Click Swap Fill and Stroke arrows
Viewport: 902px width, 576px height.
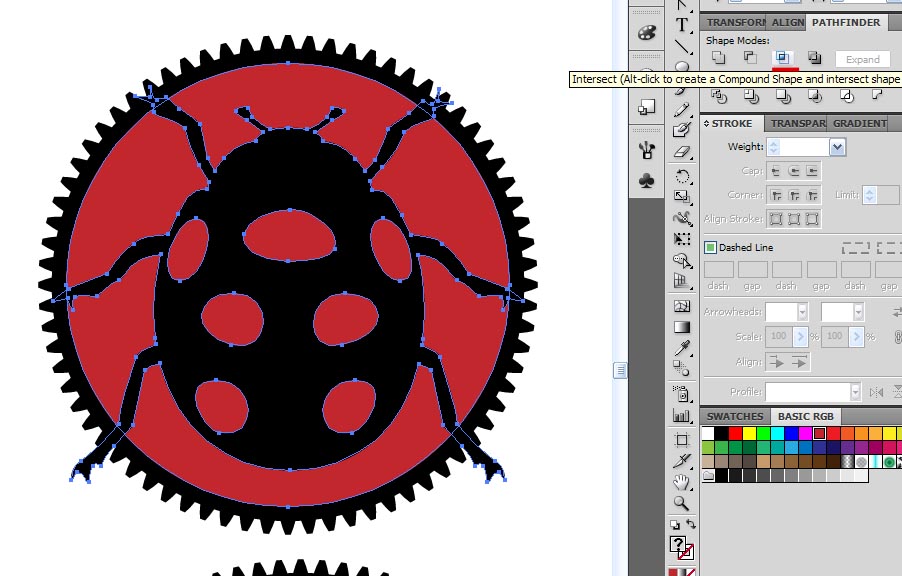pos(691,524)
